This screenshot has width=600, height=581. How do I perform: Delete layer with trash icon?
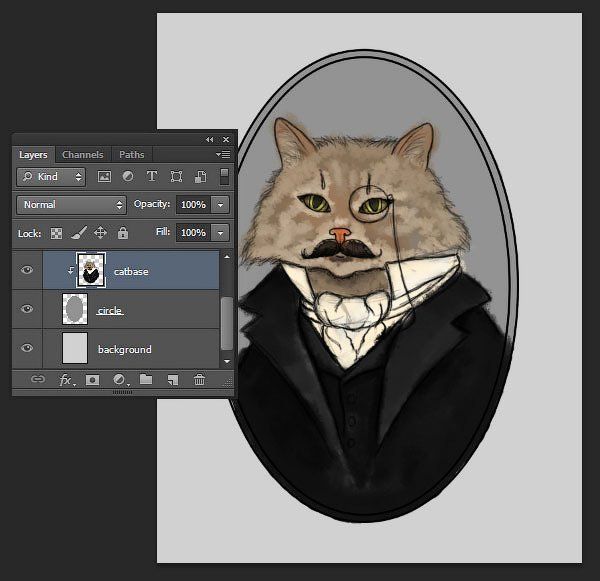199,379
